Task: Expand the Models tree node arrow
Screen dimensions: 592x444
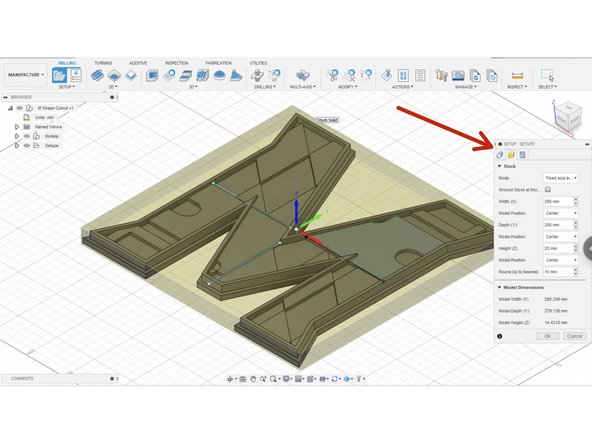Action: (17, 136)
